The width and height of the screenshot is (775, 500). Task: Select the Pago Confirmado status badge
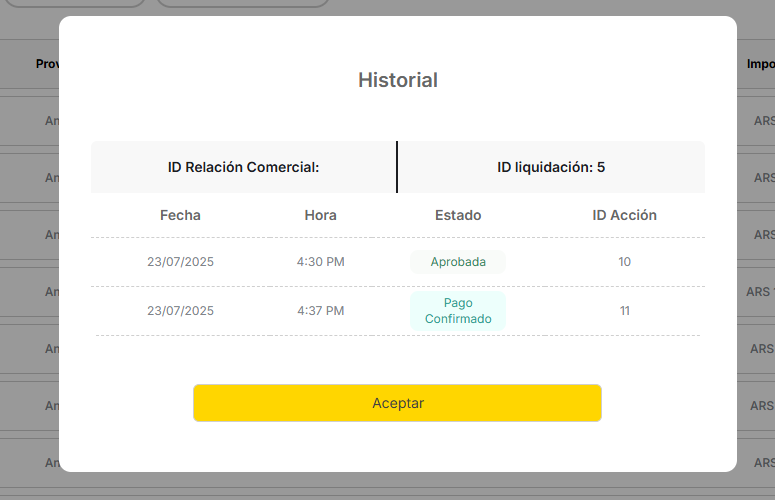point(458,311)
